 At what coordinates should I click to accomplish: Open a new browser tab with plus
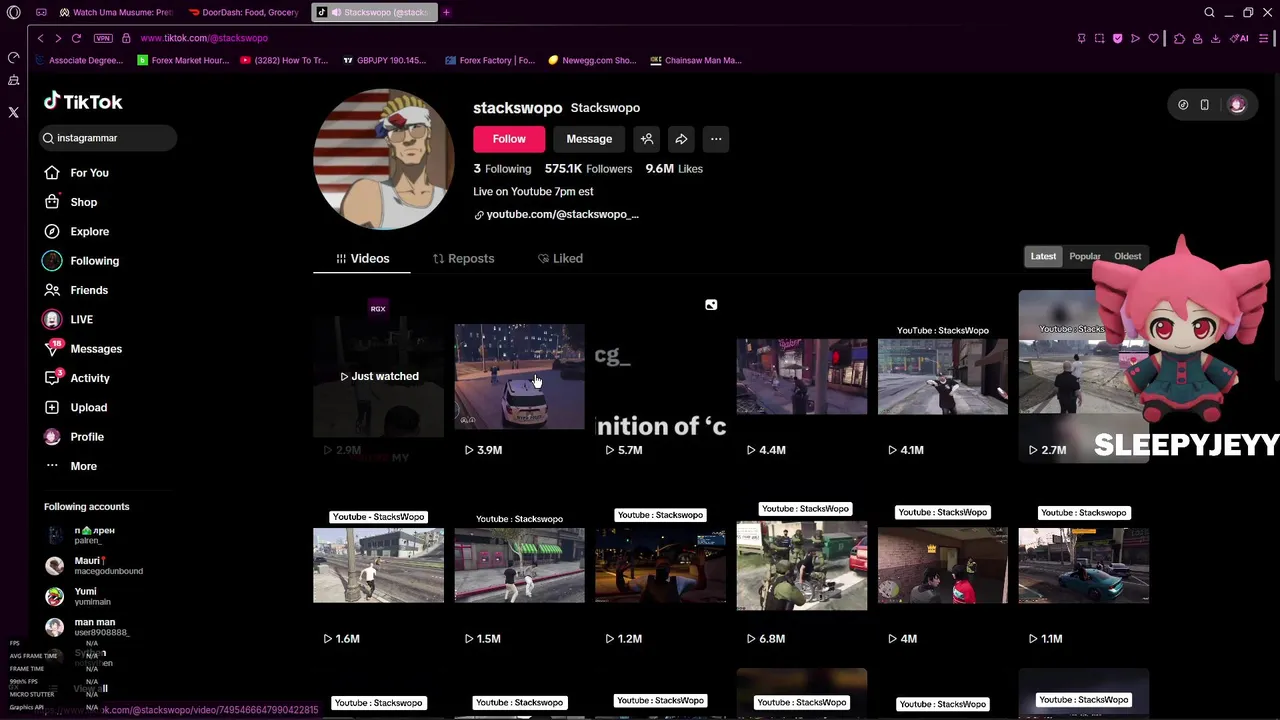[x=446, y=12]
